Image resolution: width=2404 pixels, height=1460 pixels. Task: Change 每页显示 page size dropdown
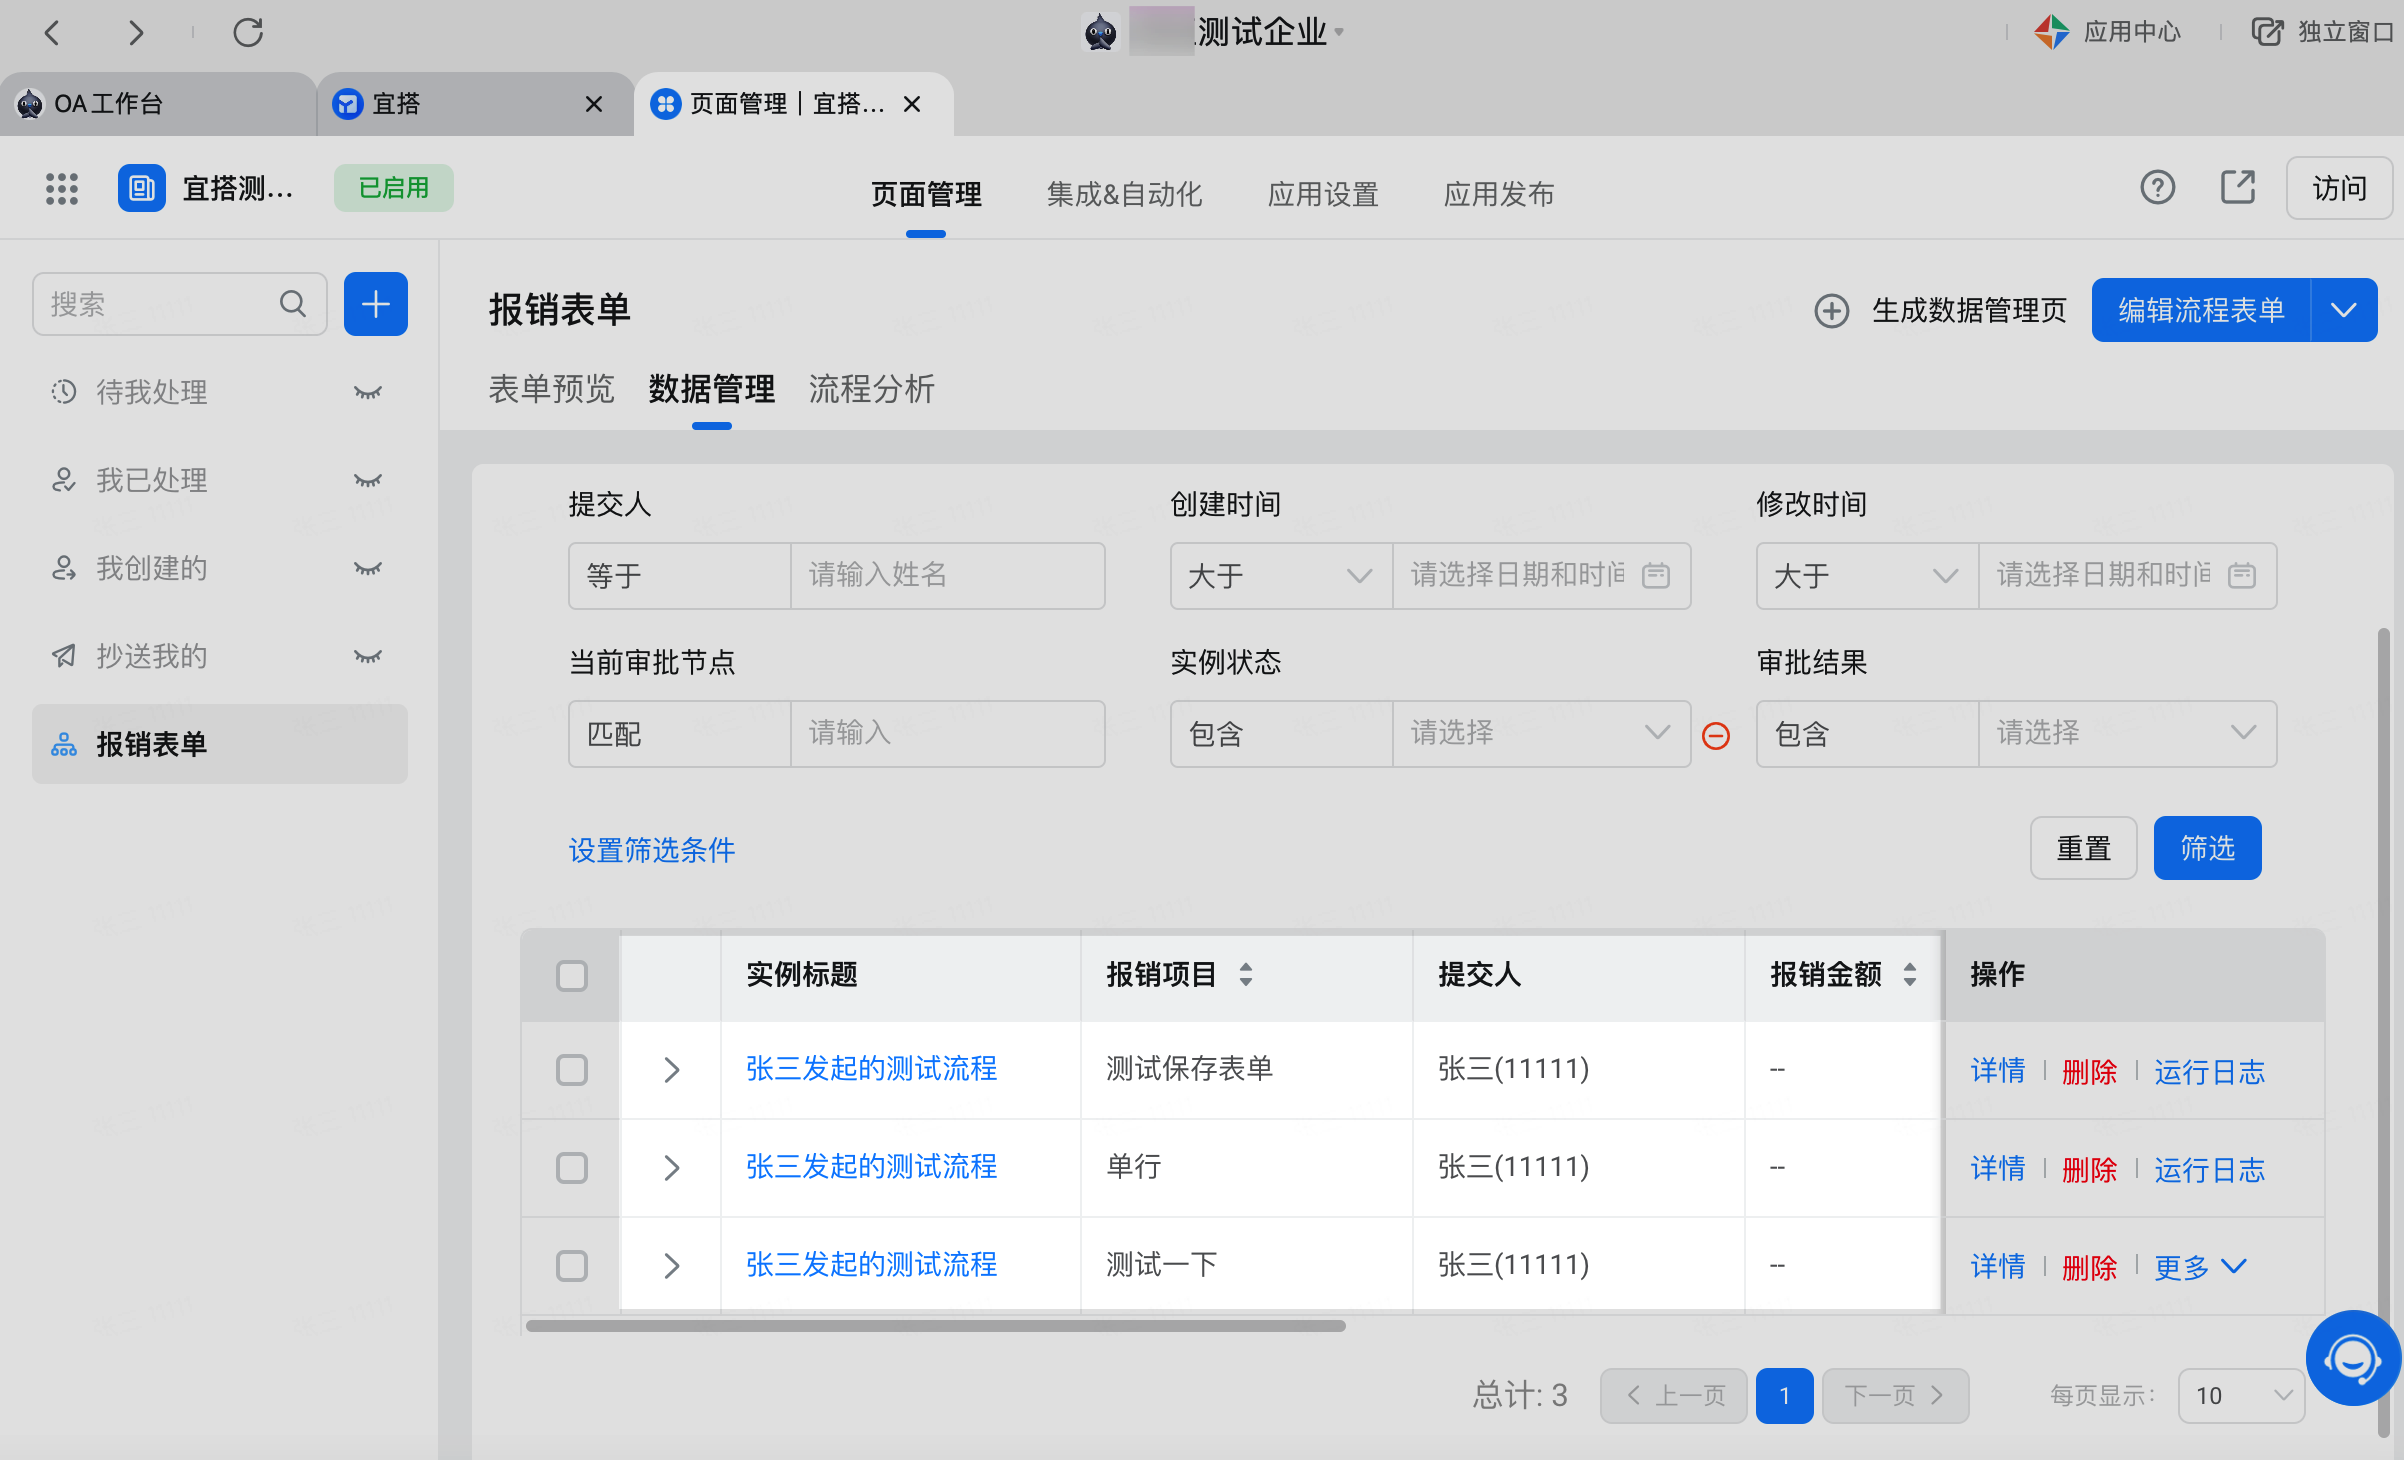[2241, 1395]
